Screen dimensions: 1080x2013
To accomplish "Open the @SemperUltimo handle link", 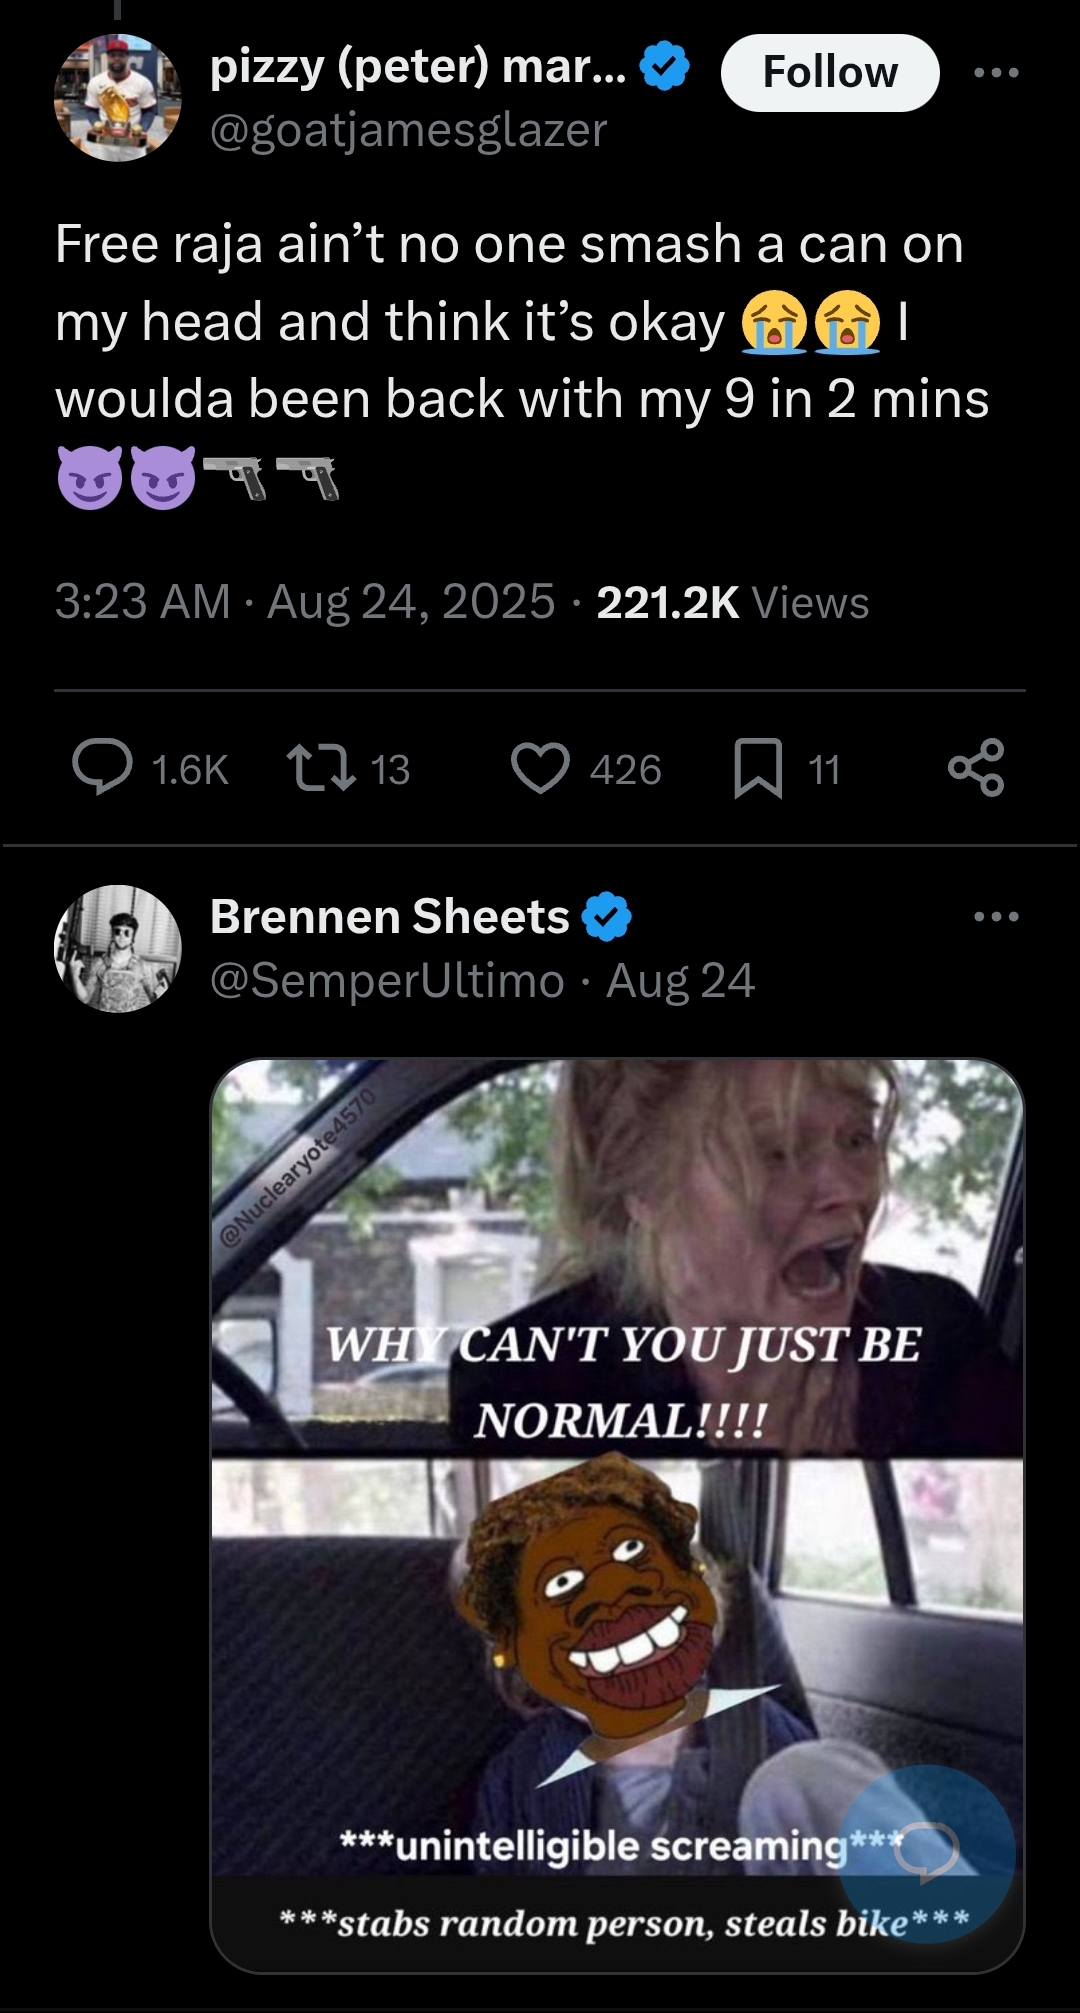I will pos(387,981).
